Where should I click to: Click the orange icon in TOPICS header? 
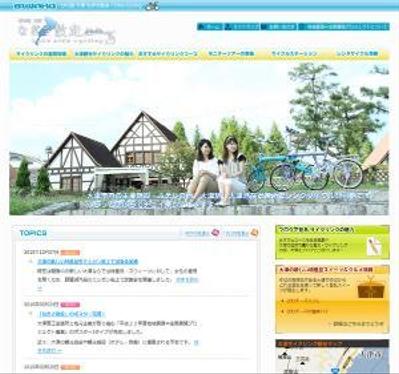(254, 233)
